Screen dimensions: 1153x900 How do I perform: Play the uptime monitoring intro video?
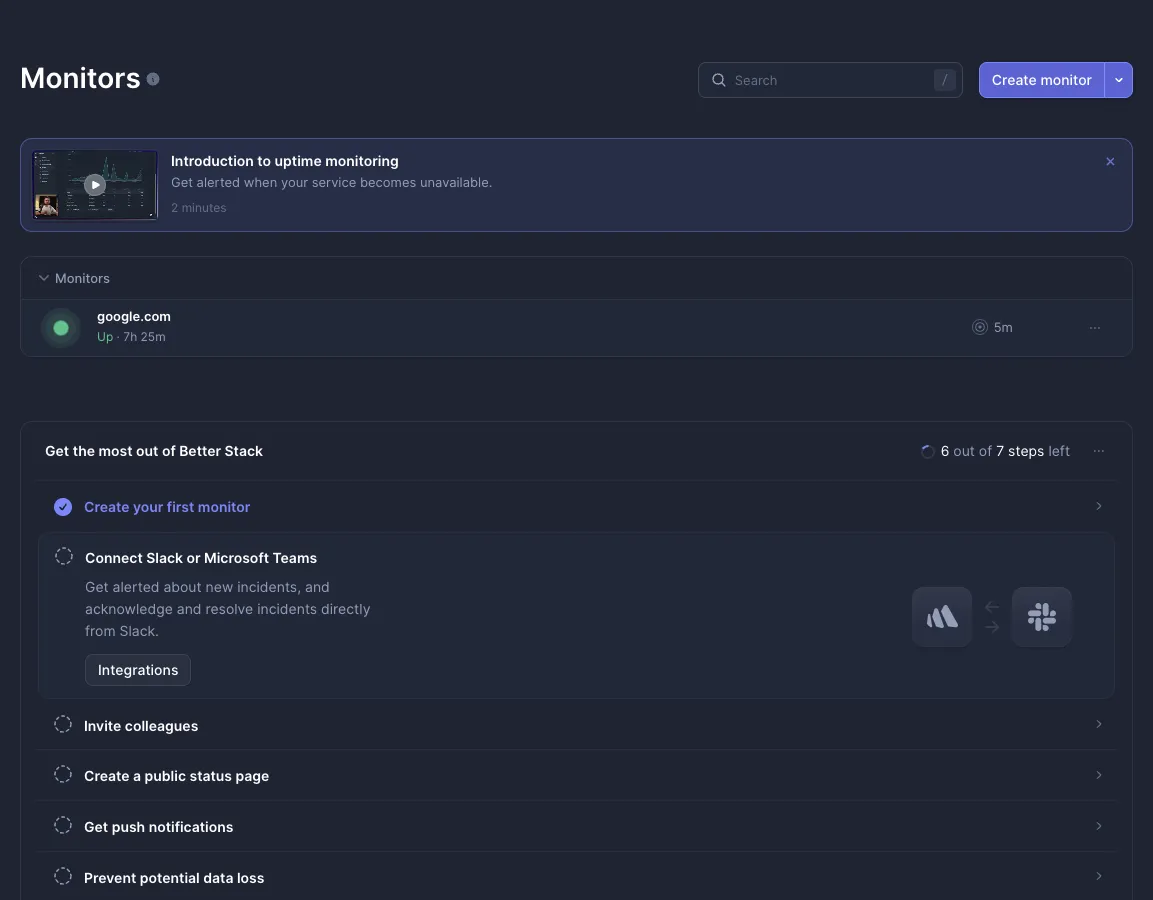coord(95,185)
